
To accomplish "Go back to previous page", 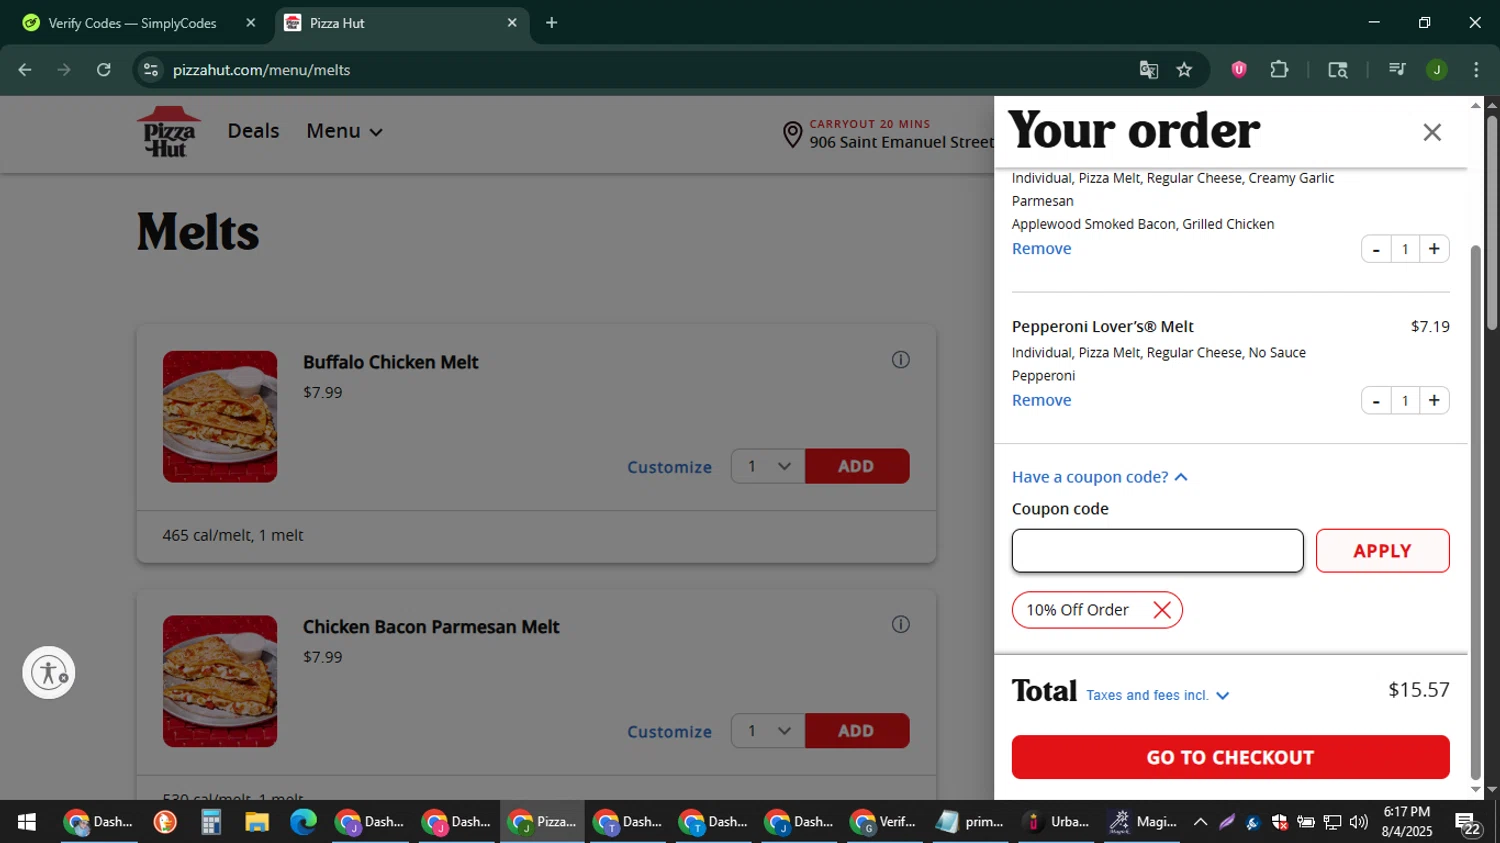I will 25,70.
